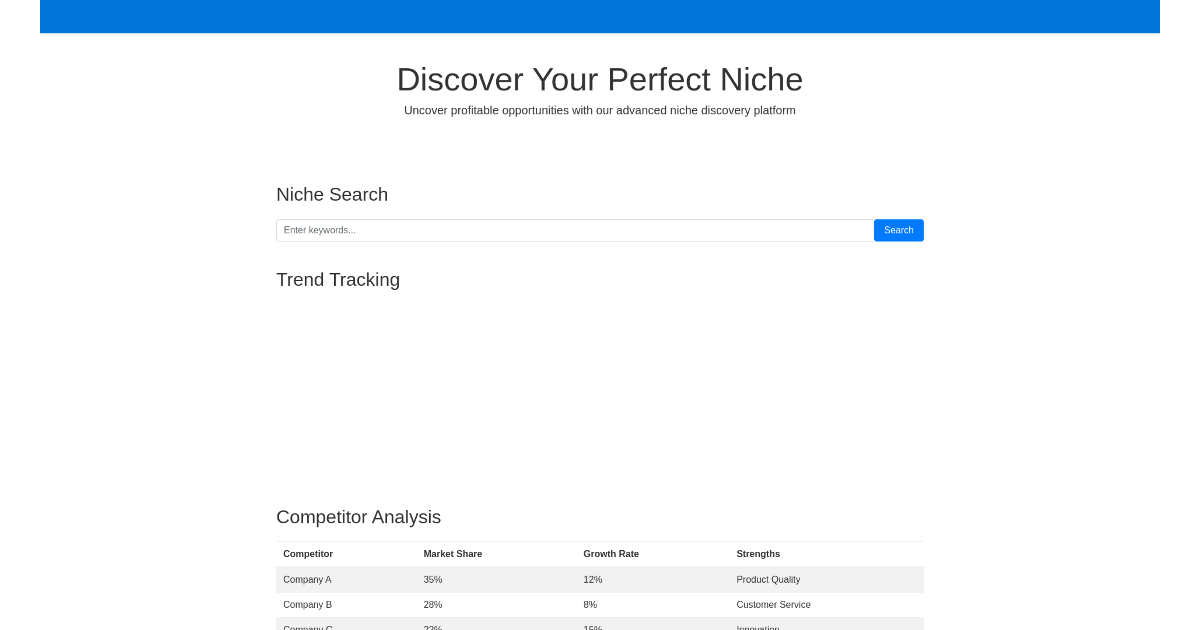Click the Strengths column header
The width and height of the screenshot is (1200, 630).
point(758,554)
